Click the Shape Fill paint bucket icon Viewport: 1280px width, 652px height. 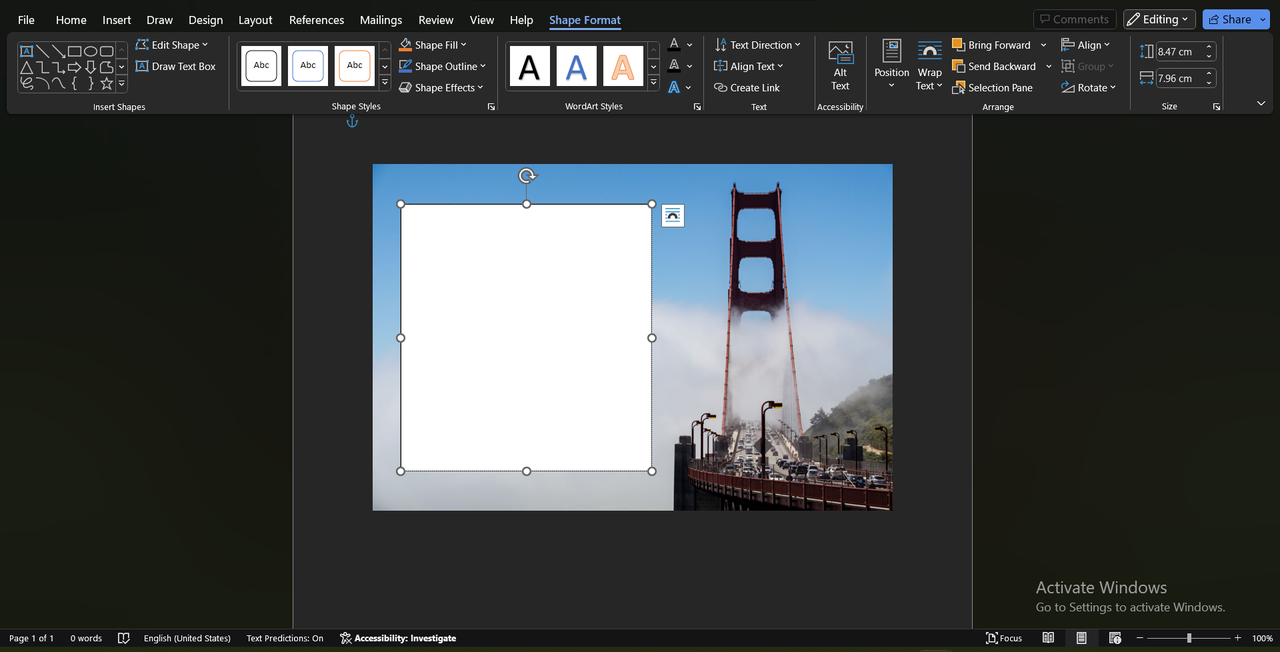click(x=405, y=45)
